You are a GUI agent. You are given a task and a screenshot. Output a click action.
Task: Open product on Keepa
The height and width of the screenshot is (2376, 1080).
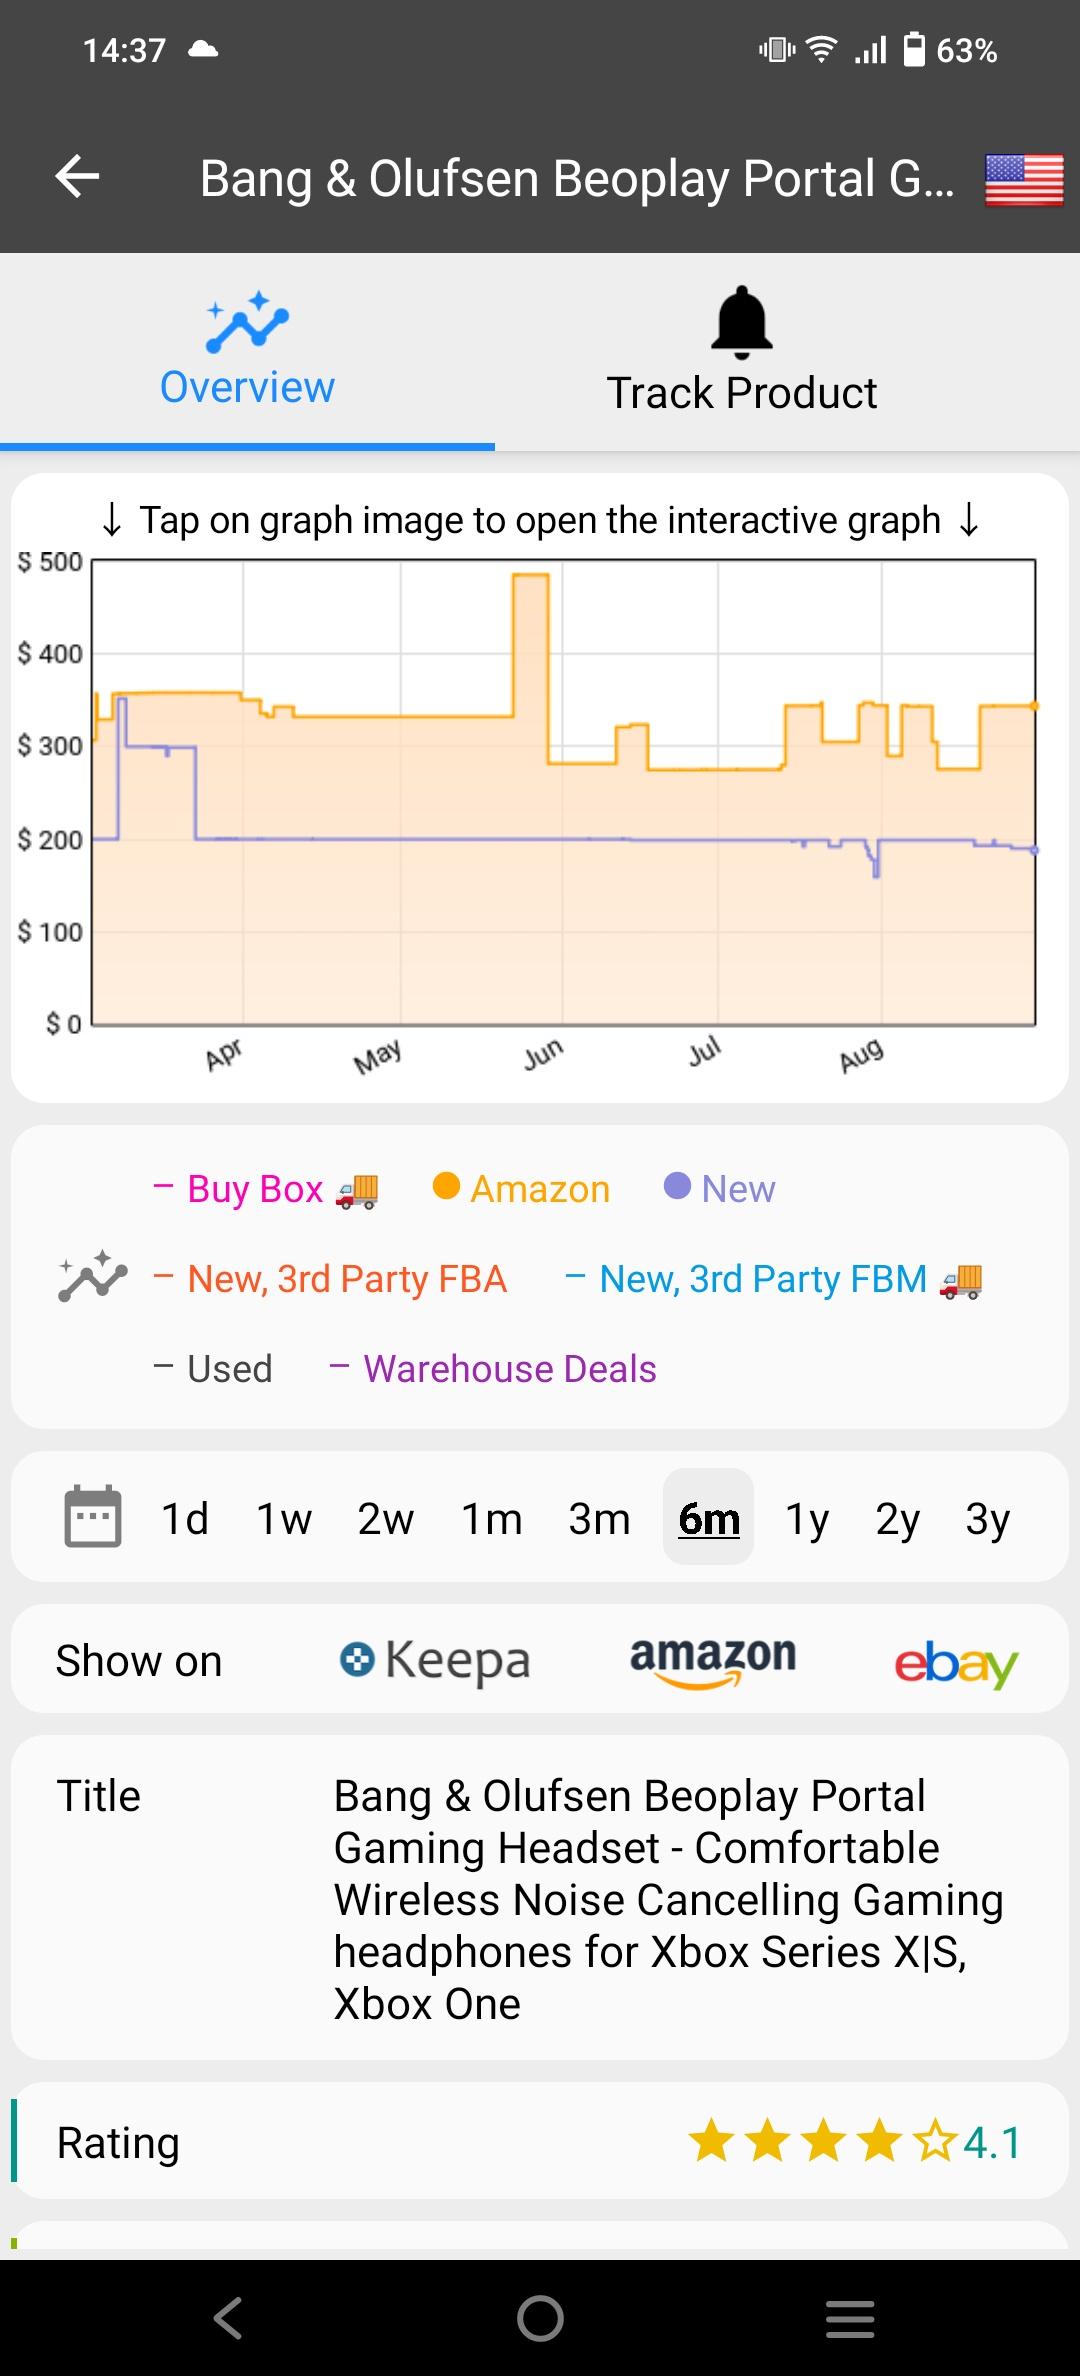pos(435,1660)
